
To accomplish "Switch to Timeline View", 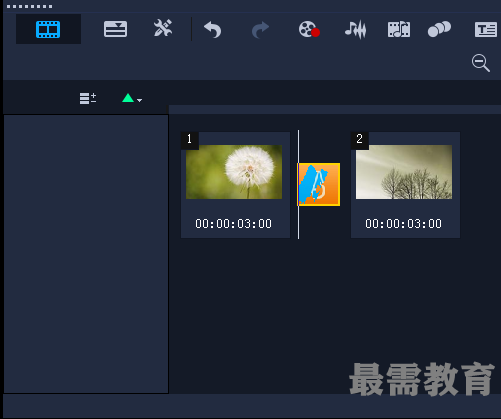I will click(x=115, y=29).
